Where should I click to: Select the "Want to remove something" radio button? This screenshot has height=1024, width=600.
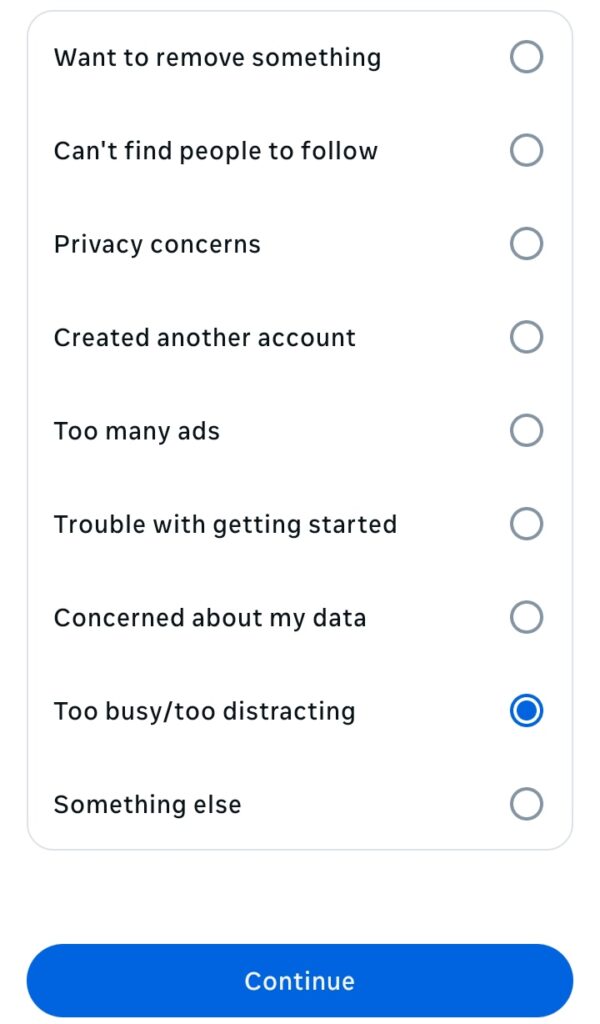click(x=526, y=58)
